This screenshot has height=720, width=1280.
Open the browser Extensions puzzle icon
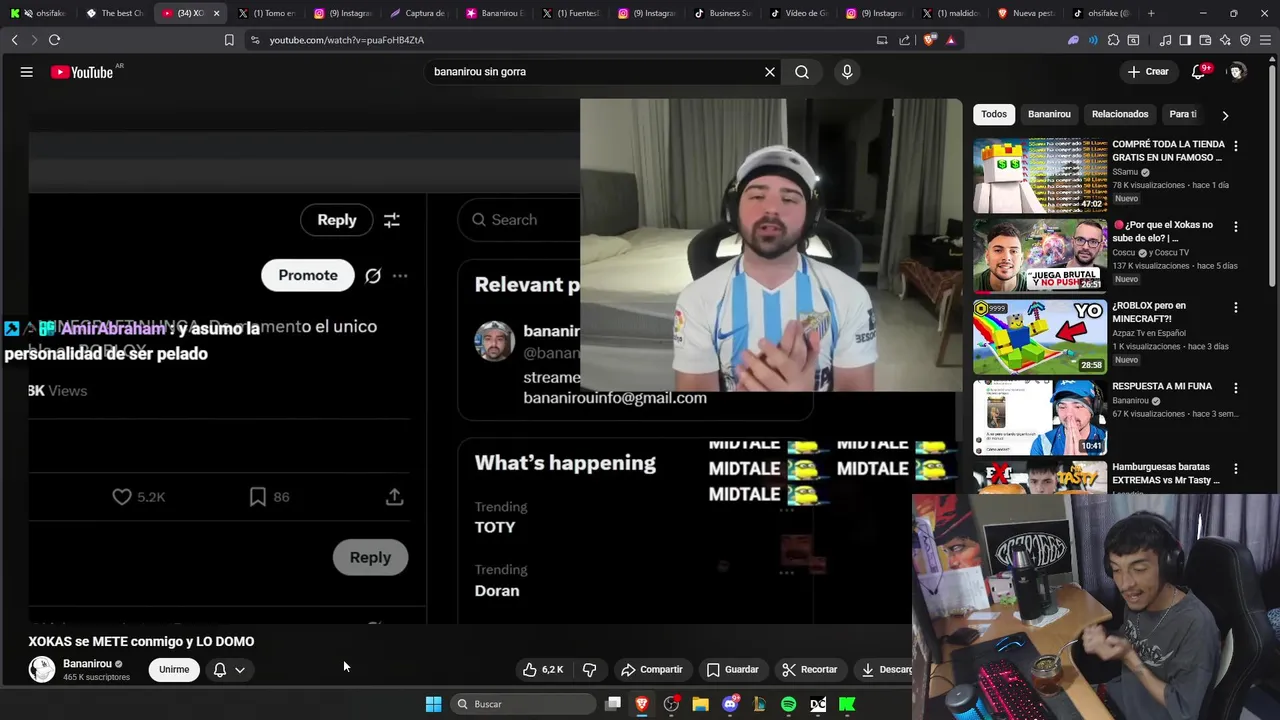point(1113,40)
